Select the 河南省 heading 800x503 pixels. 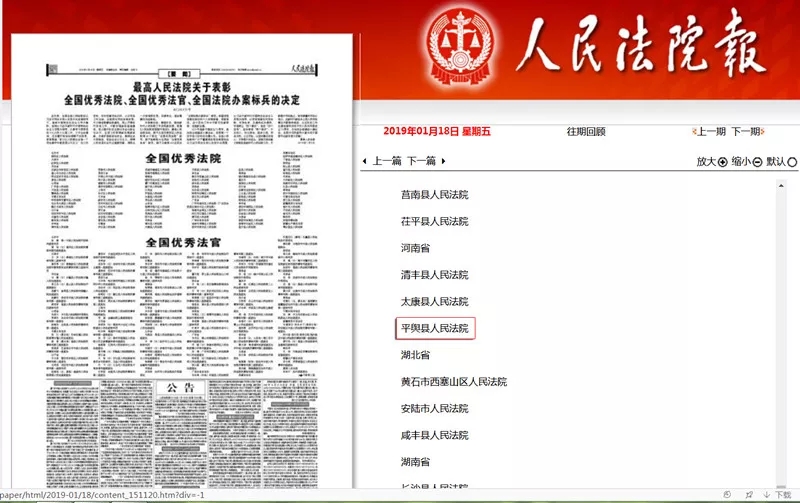(415, 248)
